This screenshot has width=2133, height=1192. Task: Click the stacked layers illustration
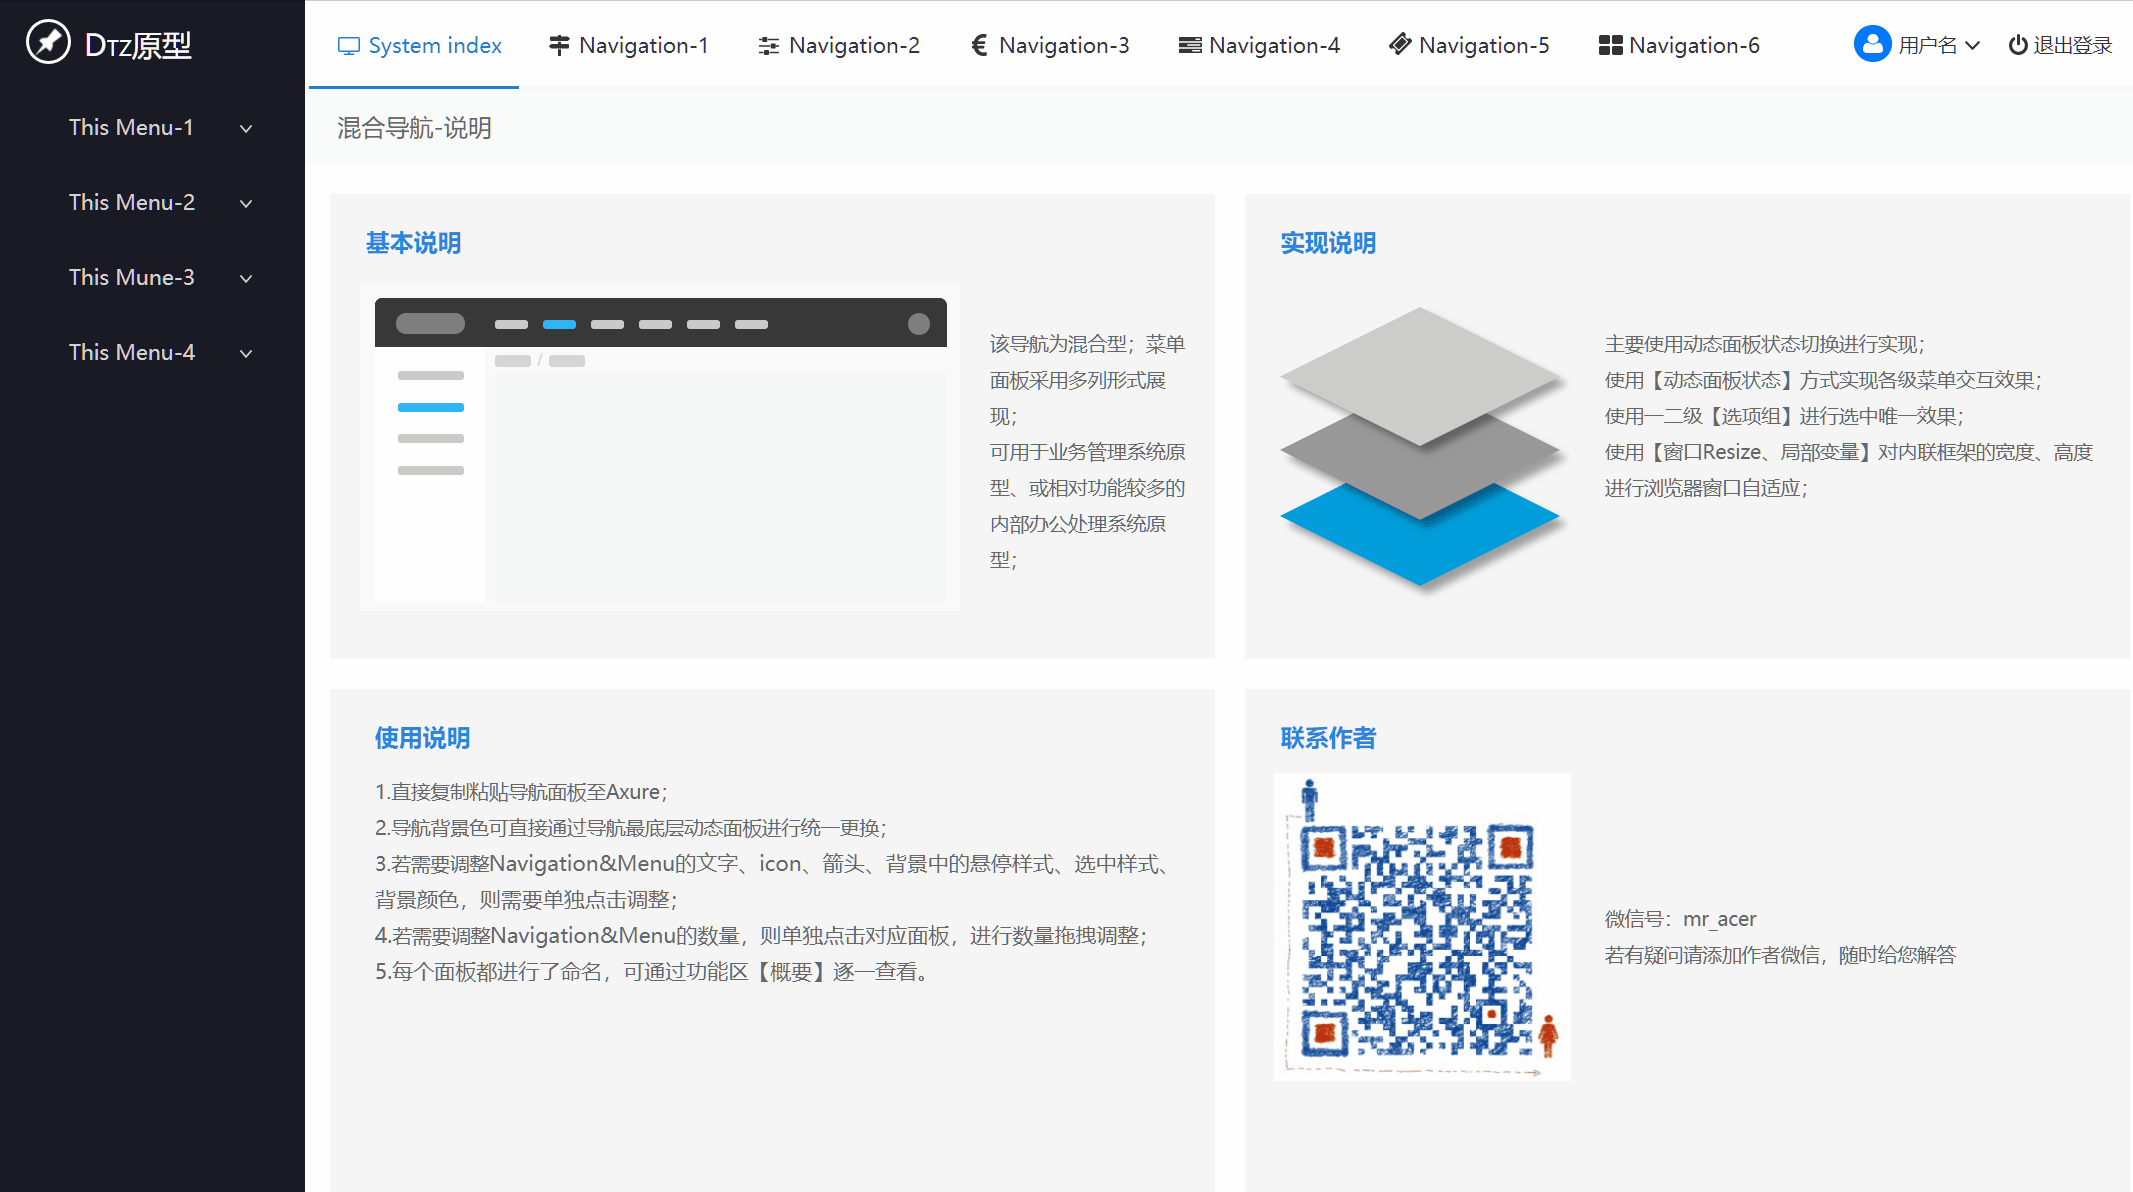click(x=1420, y=448)
